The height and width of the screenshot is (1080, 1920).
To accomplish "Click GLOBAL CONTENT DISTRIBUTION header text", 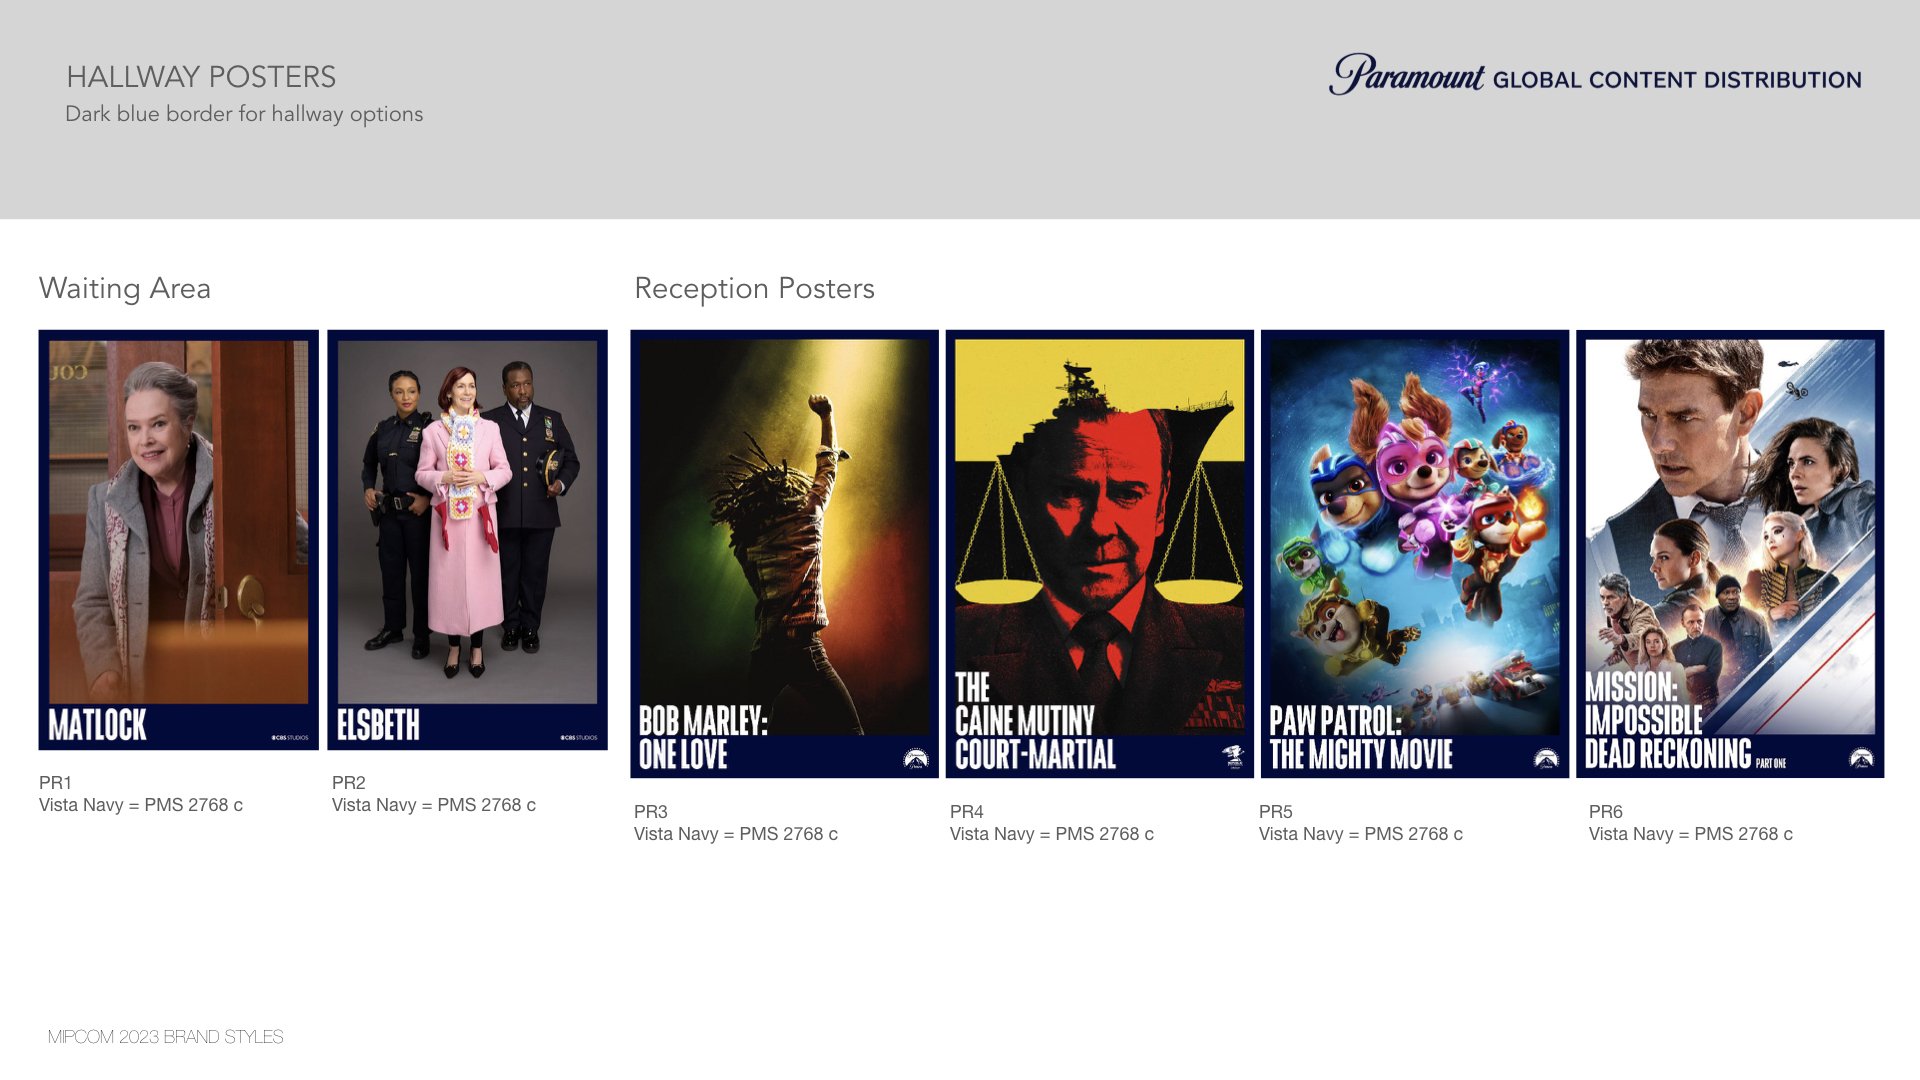I will 1677,80.
